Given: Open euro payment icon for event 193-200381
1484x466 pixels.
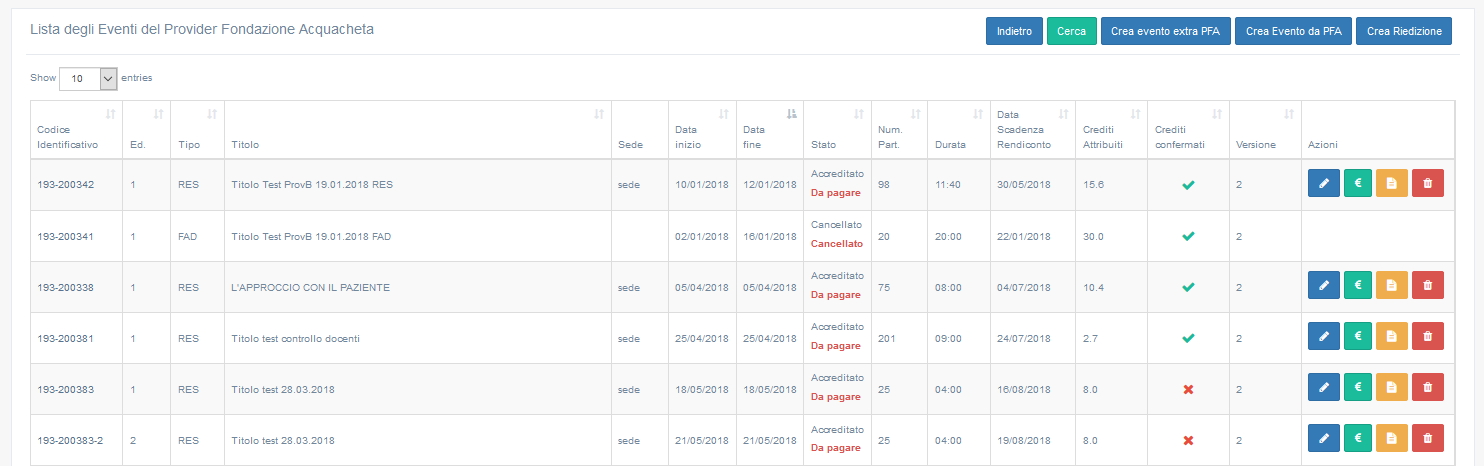Looking at the screenshot, I should pyautogui.click(x=1358, y=337).
